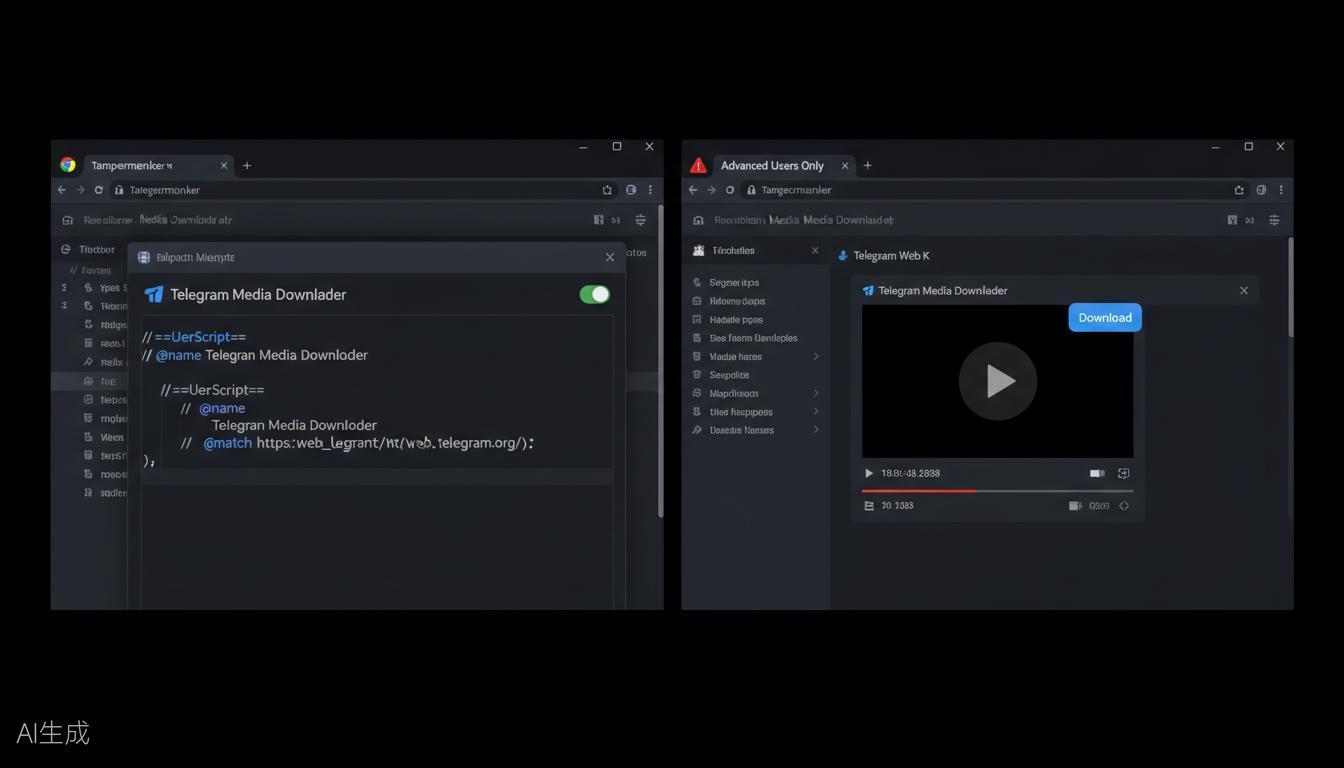Reload the page in the Tampermenker window
Screen dimensions: 1344x768
(98, 190)
